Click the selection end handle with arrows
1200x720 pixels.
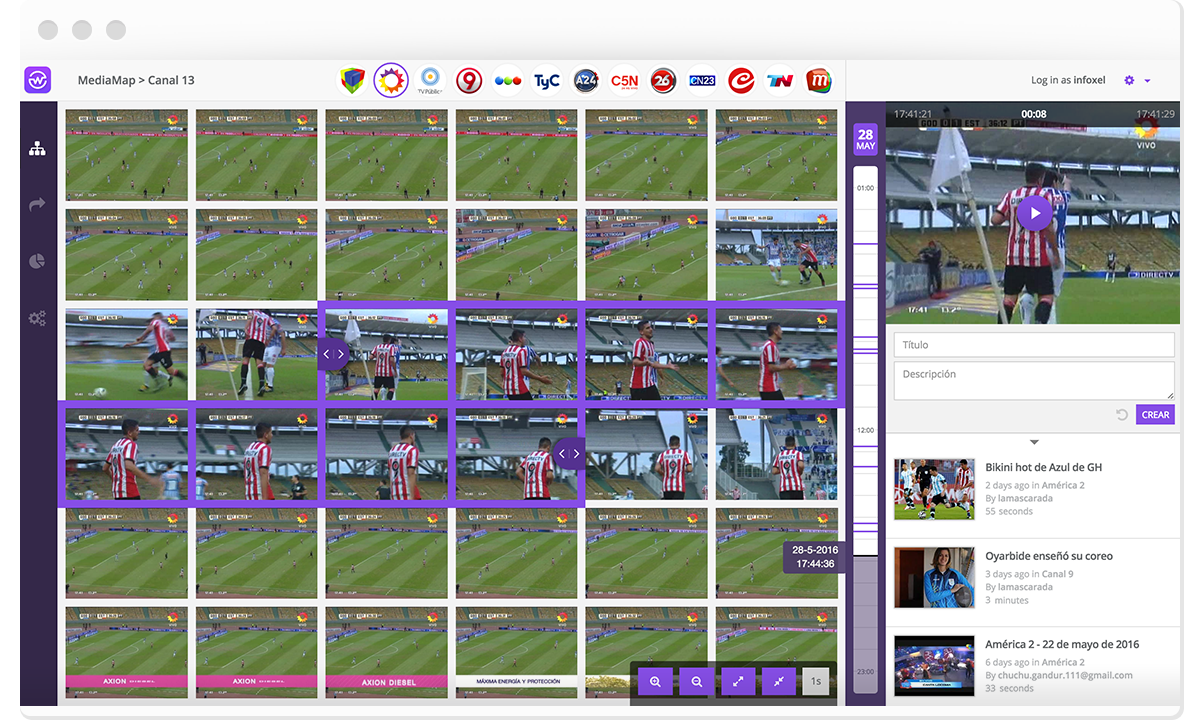coord(569,454)
